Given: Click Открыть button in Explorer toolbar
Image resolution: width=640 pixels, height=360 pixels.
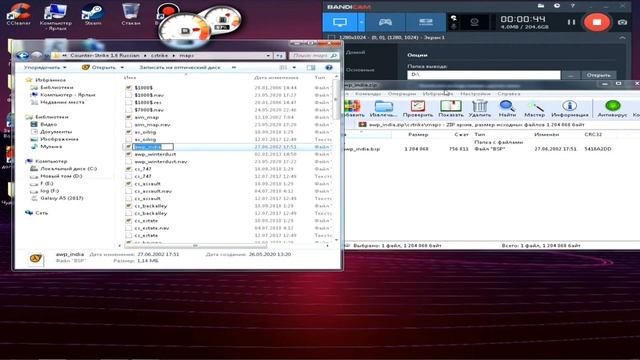Looking at the screenshot, I should click(x=100, y=67).
